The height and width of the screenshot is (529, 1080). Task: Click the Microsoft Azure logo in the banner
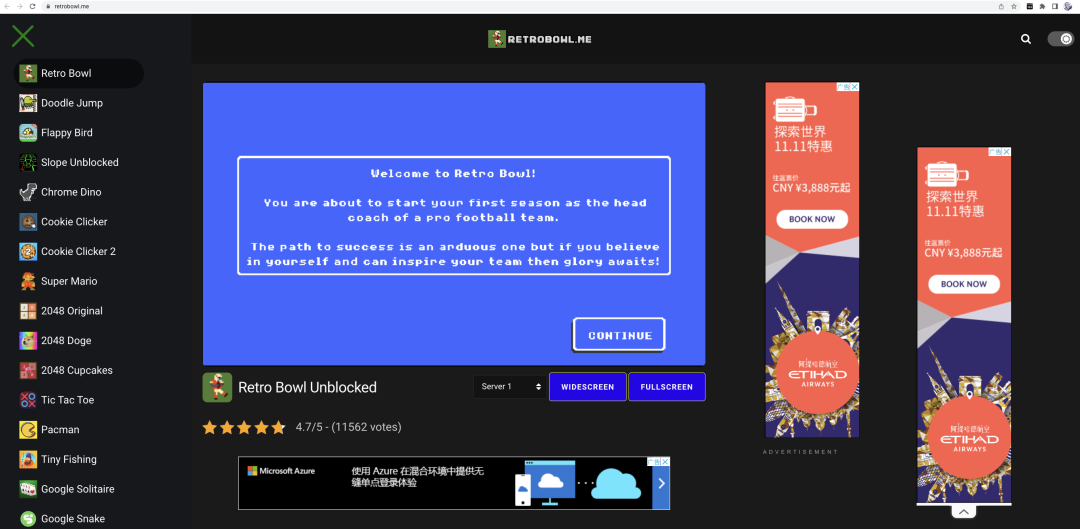coord(282,471)
